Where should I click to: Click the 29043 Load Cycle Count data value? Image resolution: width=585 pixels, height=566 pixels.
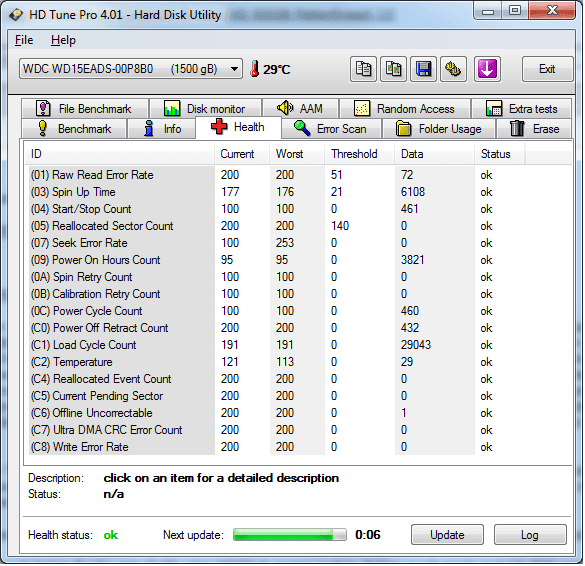coord(416,345)
